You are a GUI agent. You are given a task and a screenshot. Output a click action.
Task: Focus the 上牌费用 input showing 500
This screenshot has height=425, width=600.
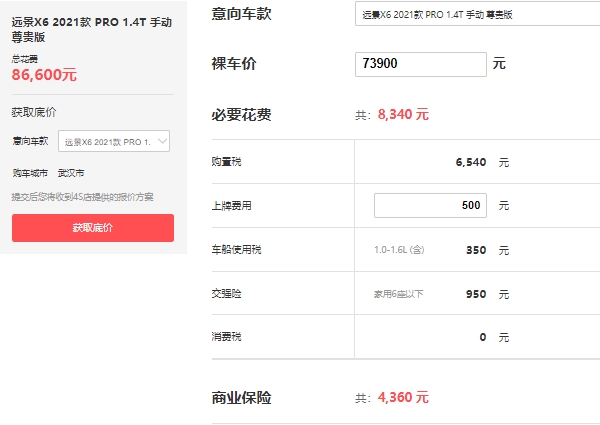point(430,206)
